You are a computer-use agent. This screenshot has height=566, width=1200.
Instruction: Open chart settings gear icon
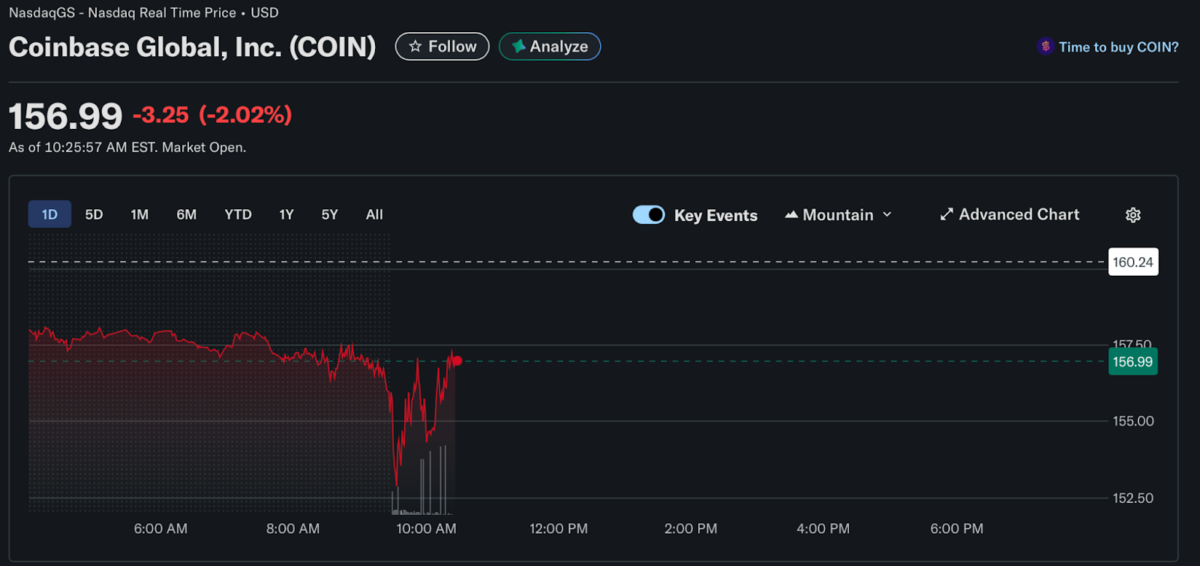coord(1133,215)
